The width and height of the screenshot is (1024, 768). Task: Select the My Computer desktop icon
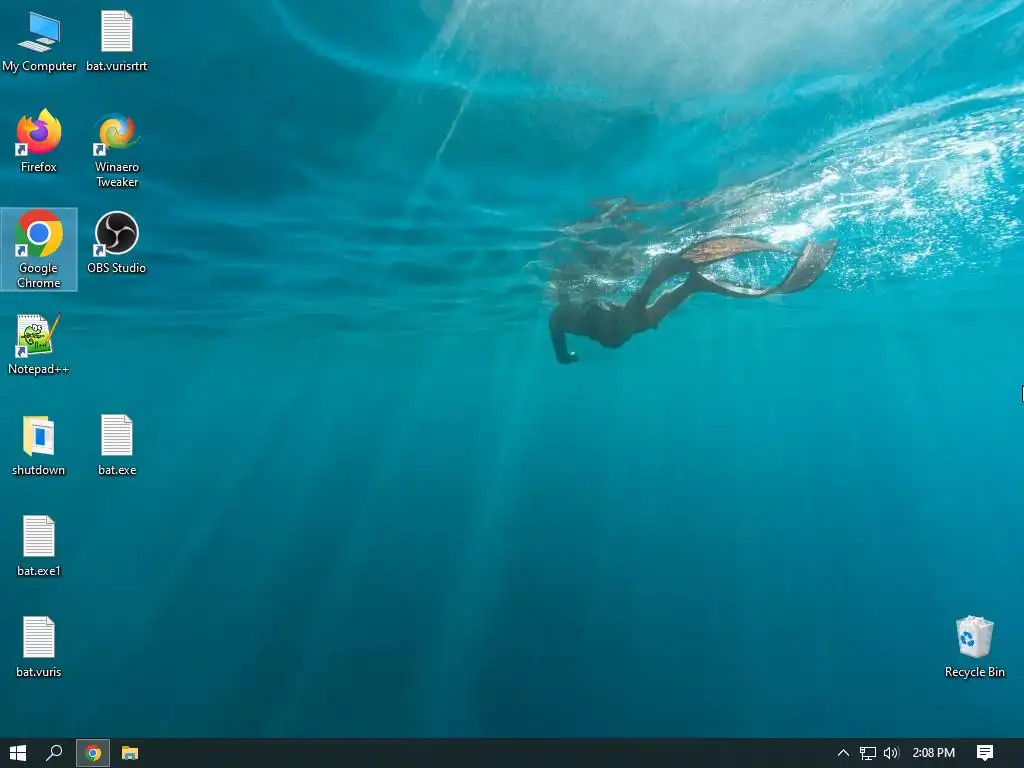tap(39, 40)
